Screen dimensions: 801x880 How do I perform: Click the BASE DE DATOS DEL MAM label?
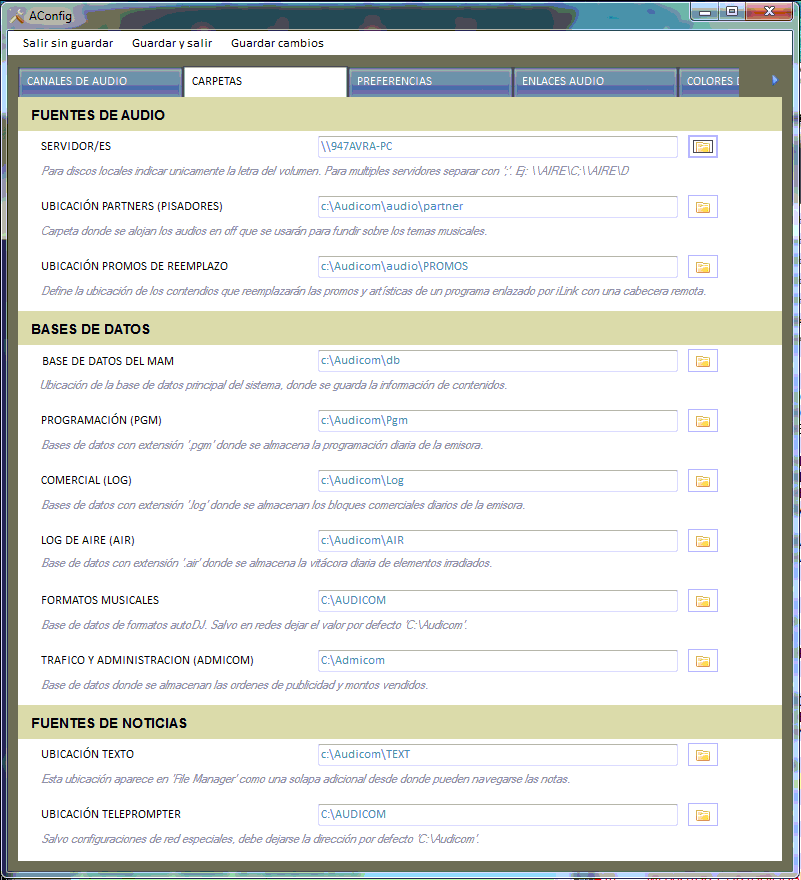108,361
